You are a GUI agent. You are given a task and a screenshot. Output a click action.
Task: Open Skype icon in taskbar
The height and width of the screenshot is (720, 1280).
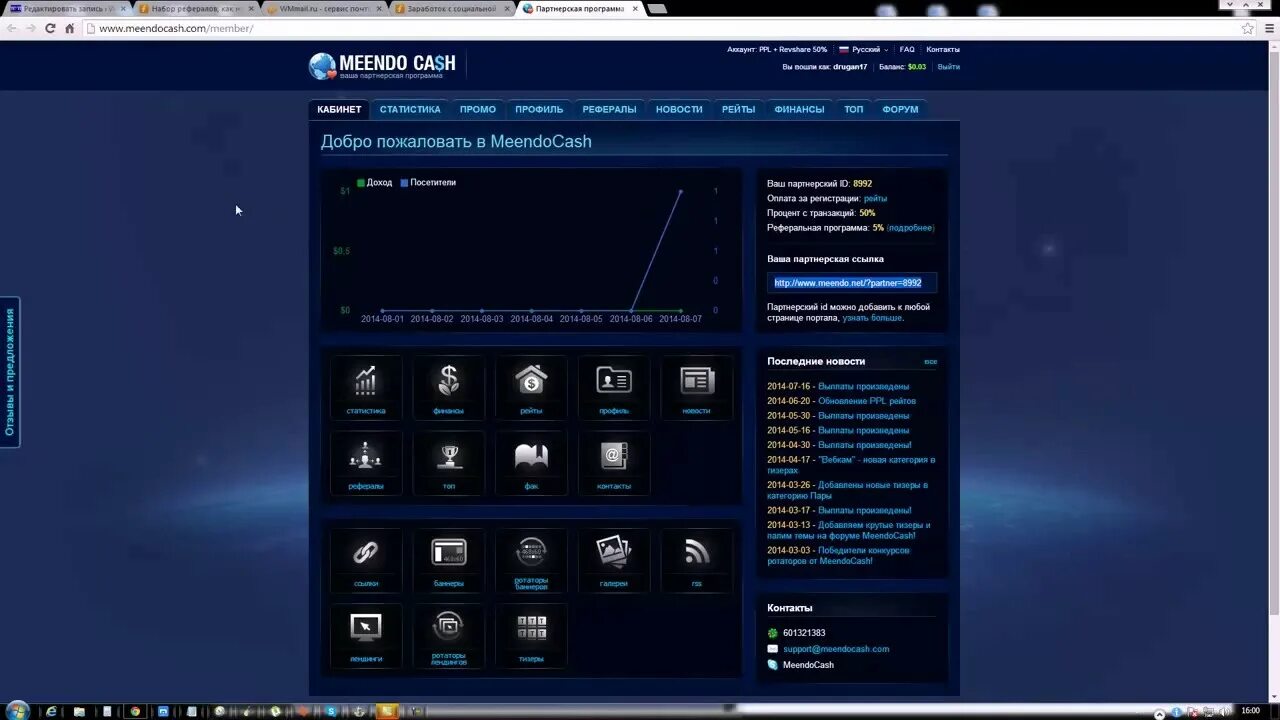(331, 711)
